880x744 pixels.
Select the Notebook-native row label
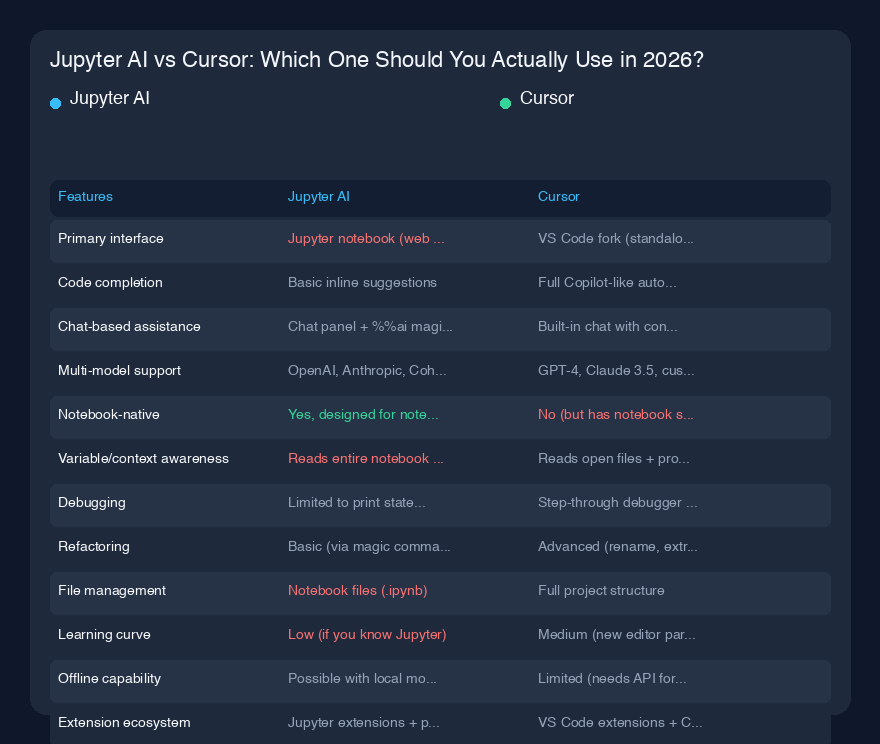108,415
